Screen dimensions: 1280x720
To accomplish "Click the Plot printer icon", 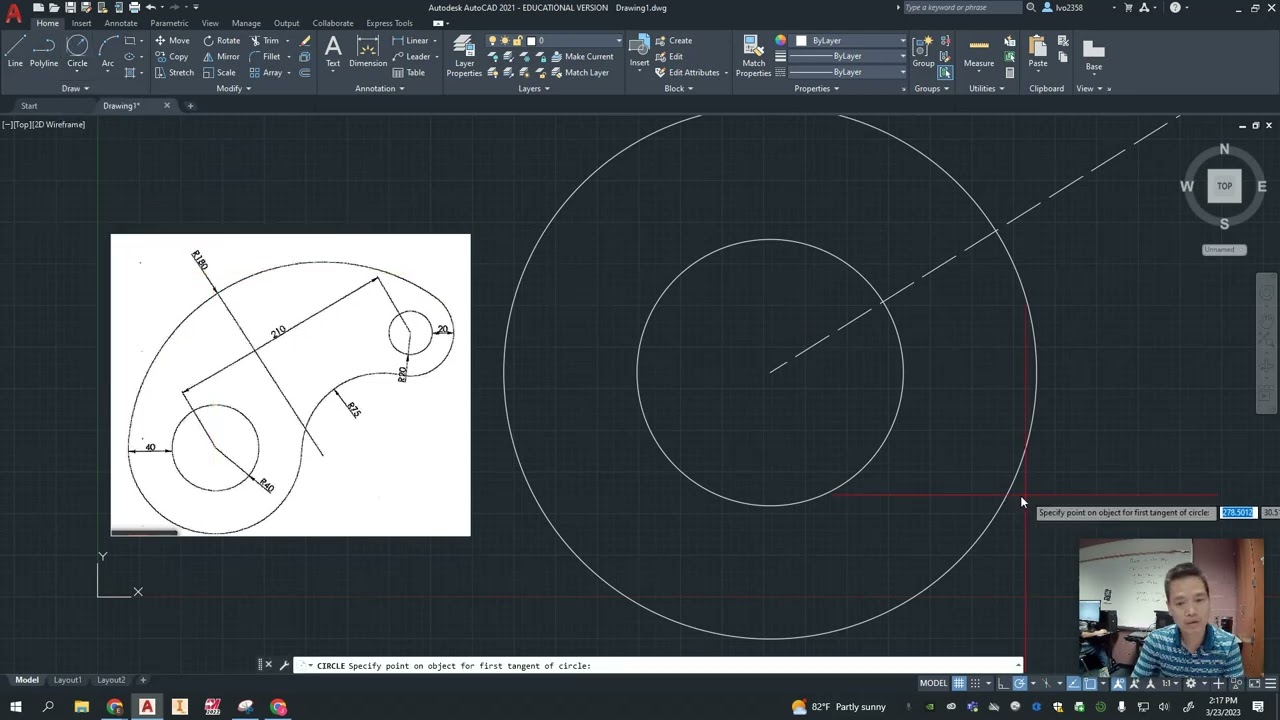I will (134, 7).
